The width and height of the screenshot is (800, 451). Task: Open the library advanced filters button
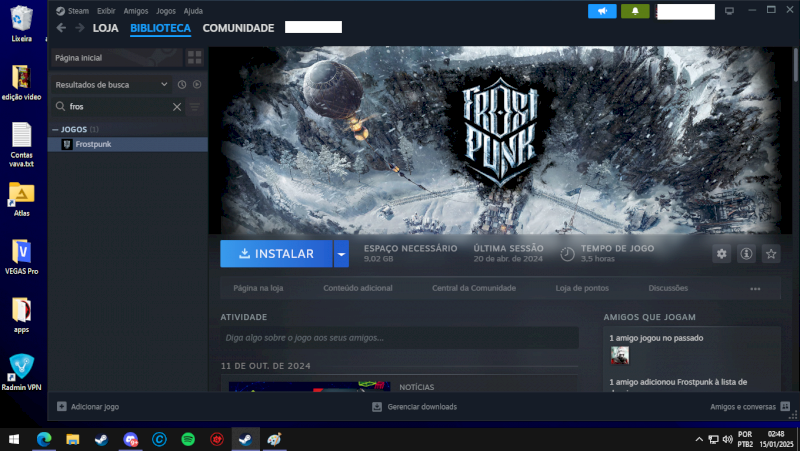pyautogui.click(x=195, y=106)
